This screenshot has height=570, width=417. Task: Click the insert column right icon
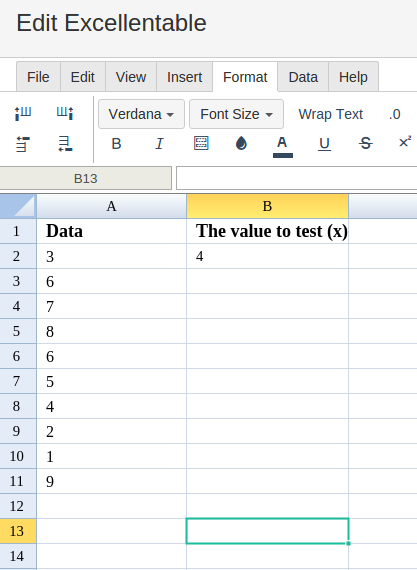tap(65, 113)
